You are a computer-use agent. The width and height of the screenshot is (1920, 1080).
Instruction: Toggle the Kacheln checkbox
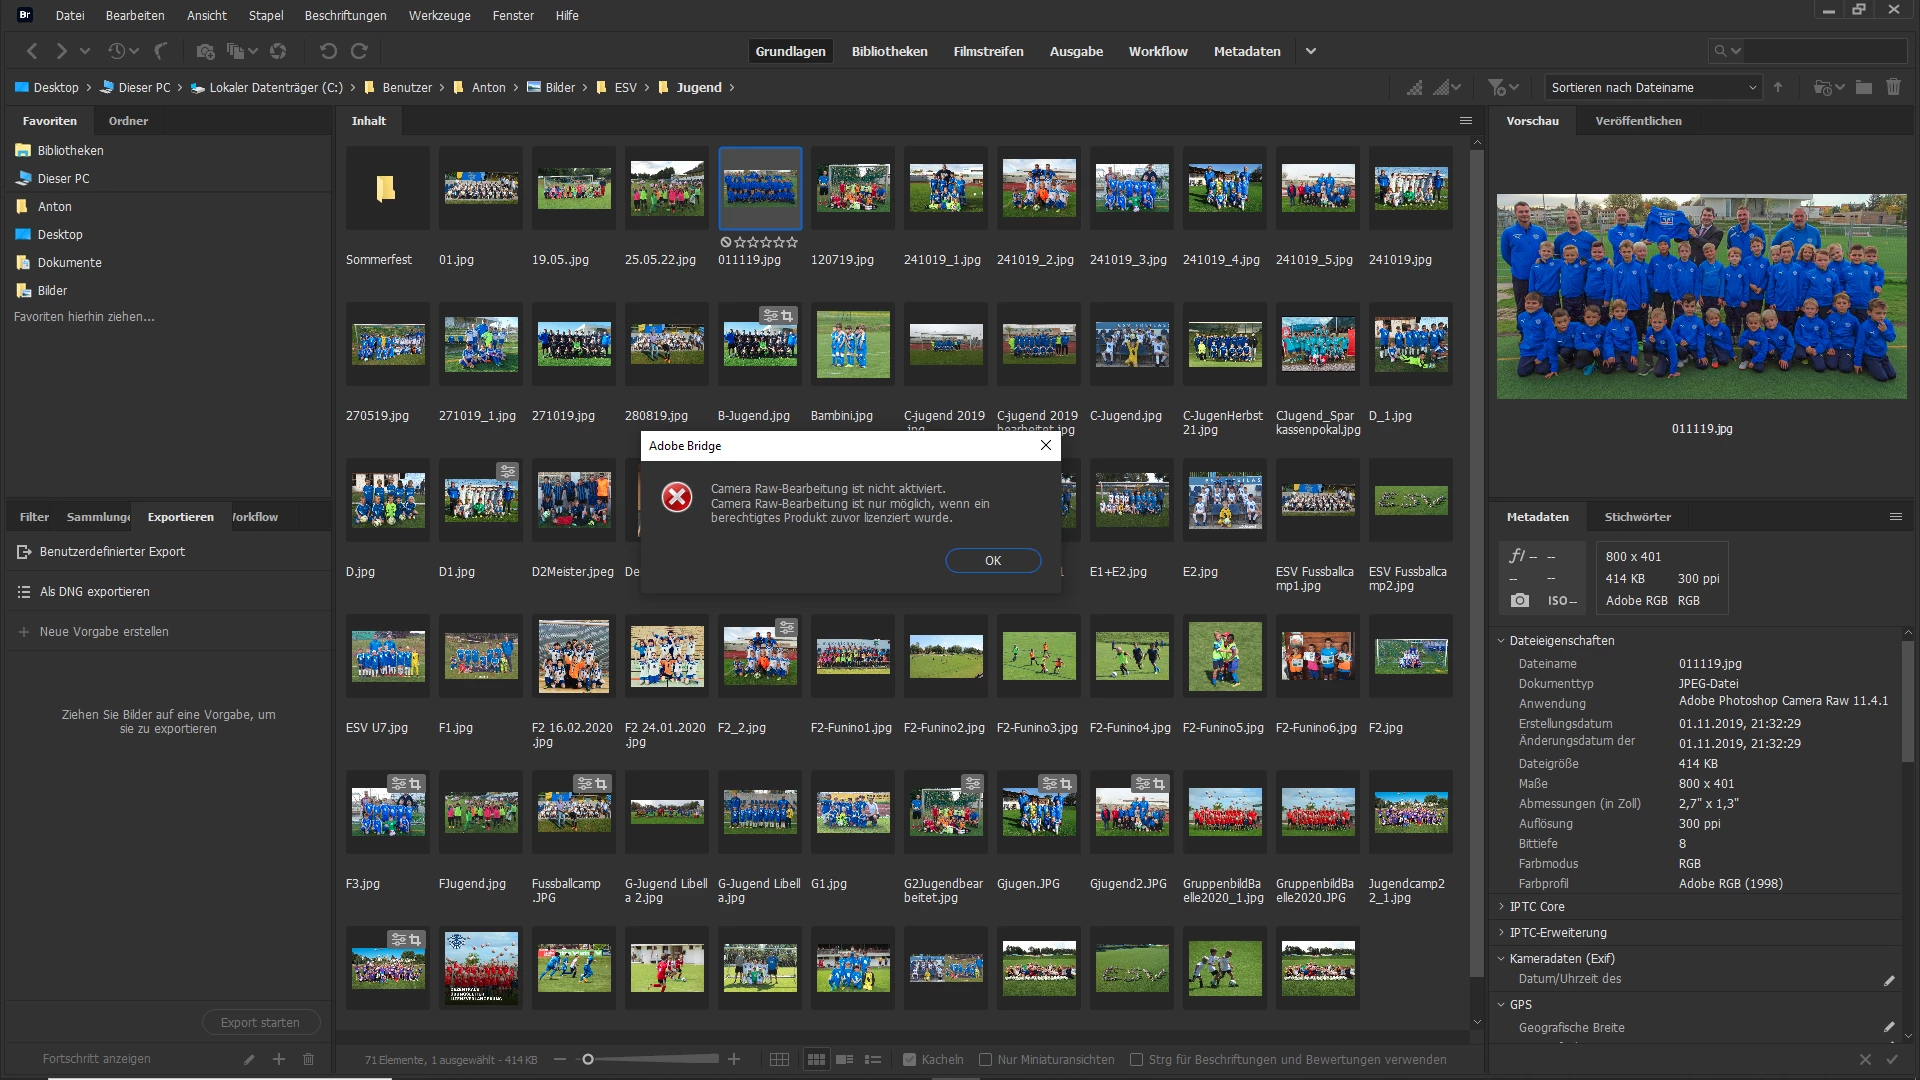pyautogui.click(x=909, y=1060)
